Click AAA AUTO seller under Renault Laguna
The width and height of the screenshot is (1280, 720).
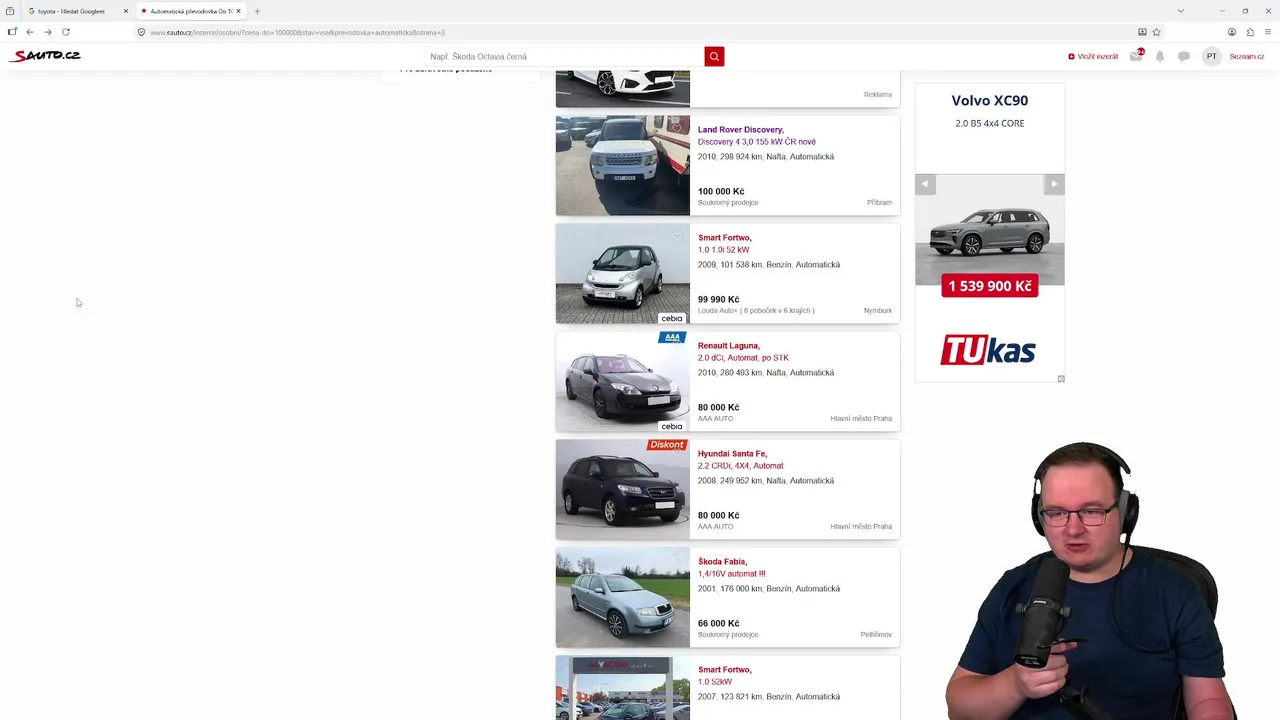pos(716,419)
